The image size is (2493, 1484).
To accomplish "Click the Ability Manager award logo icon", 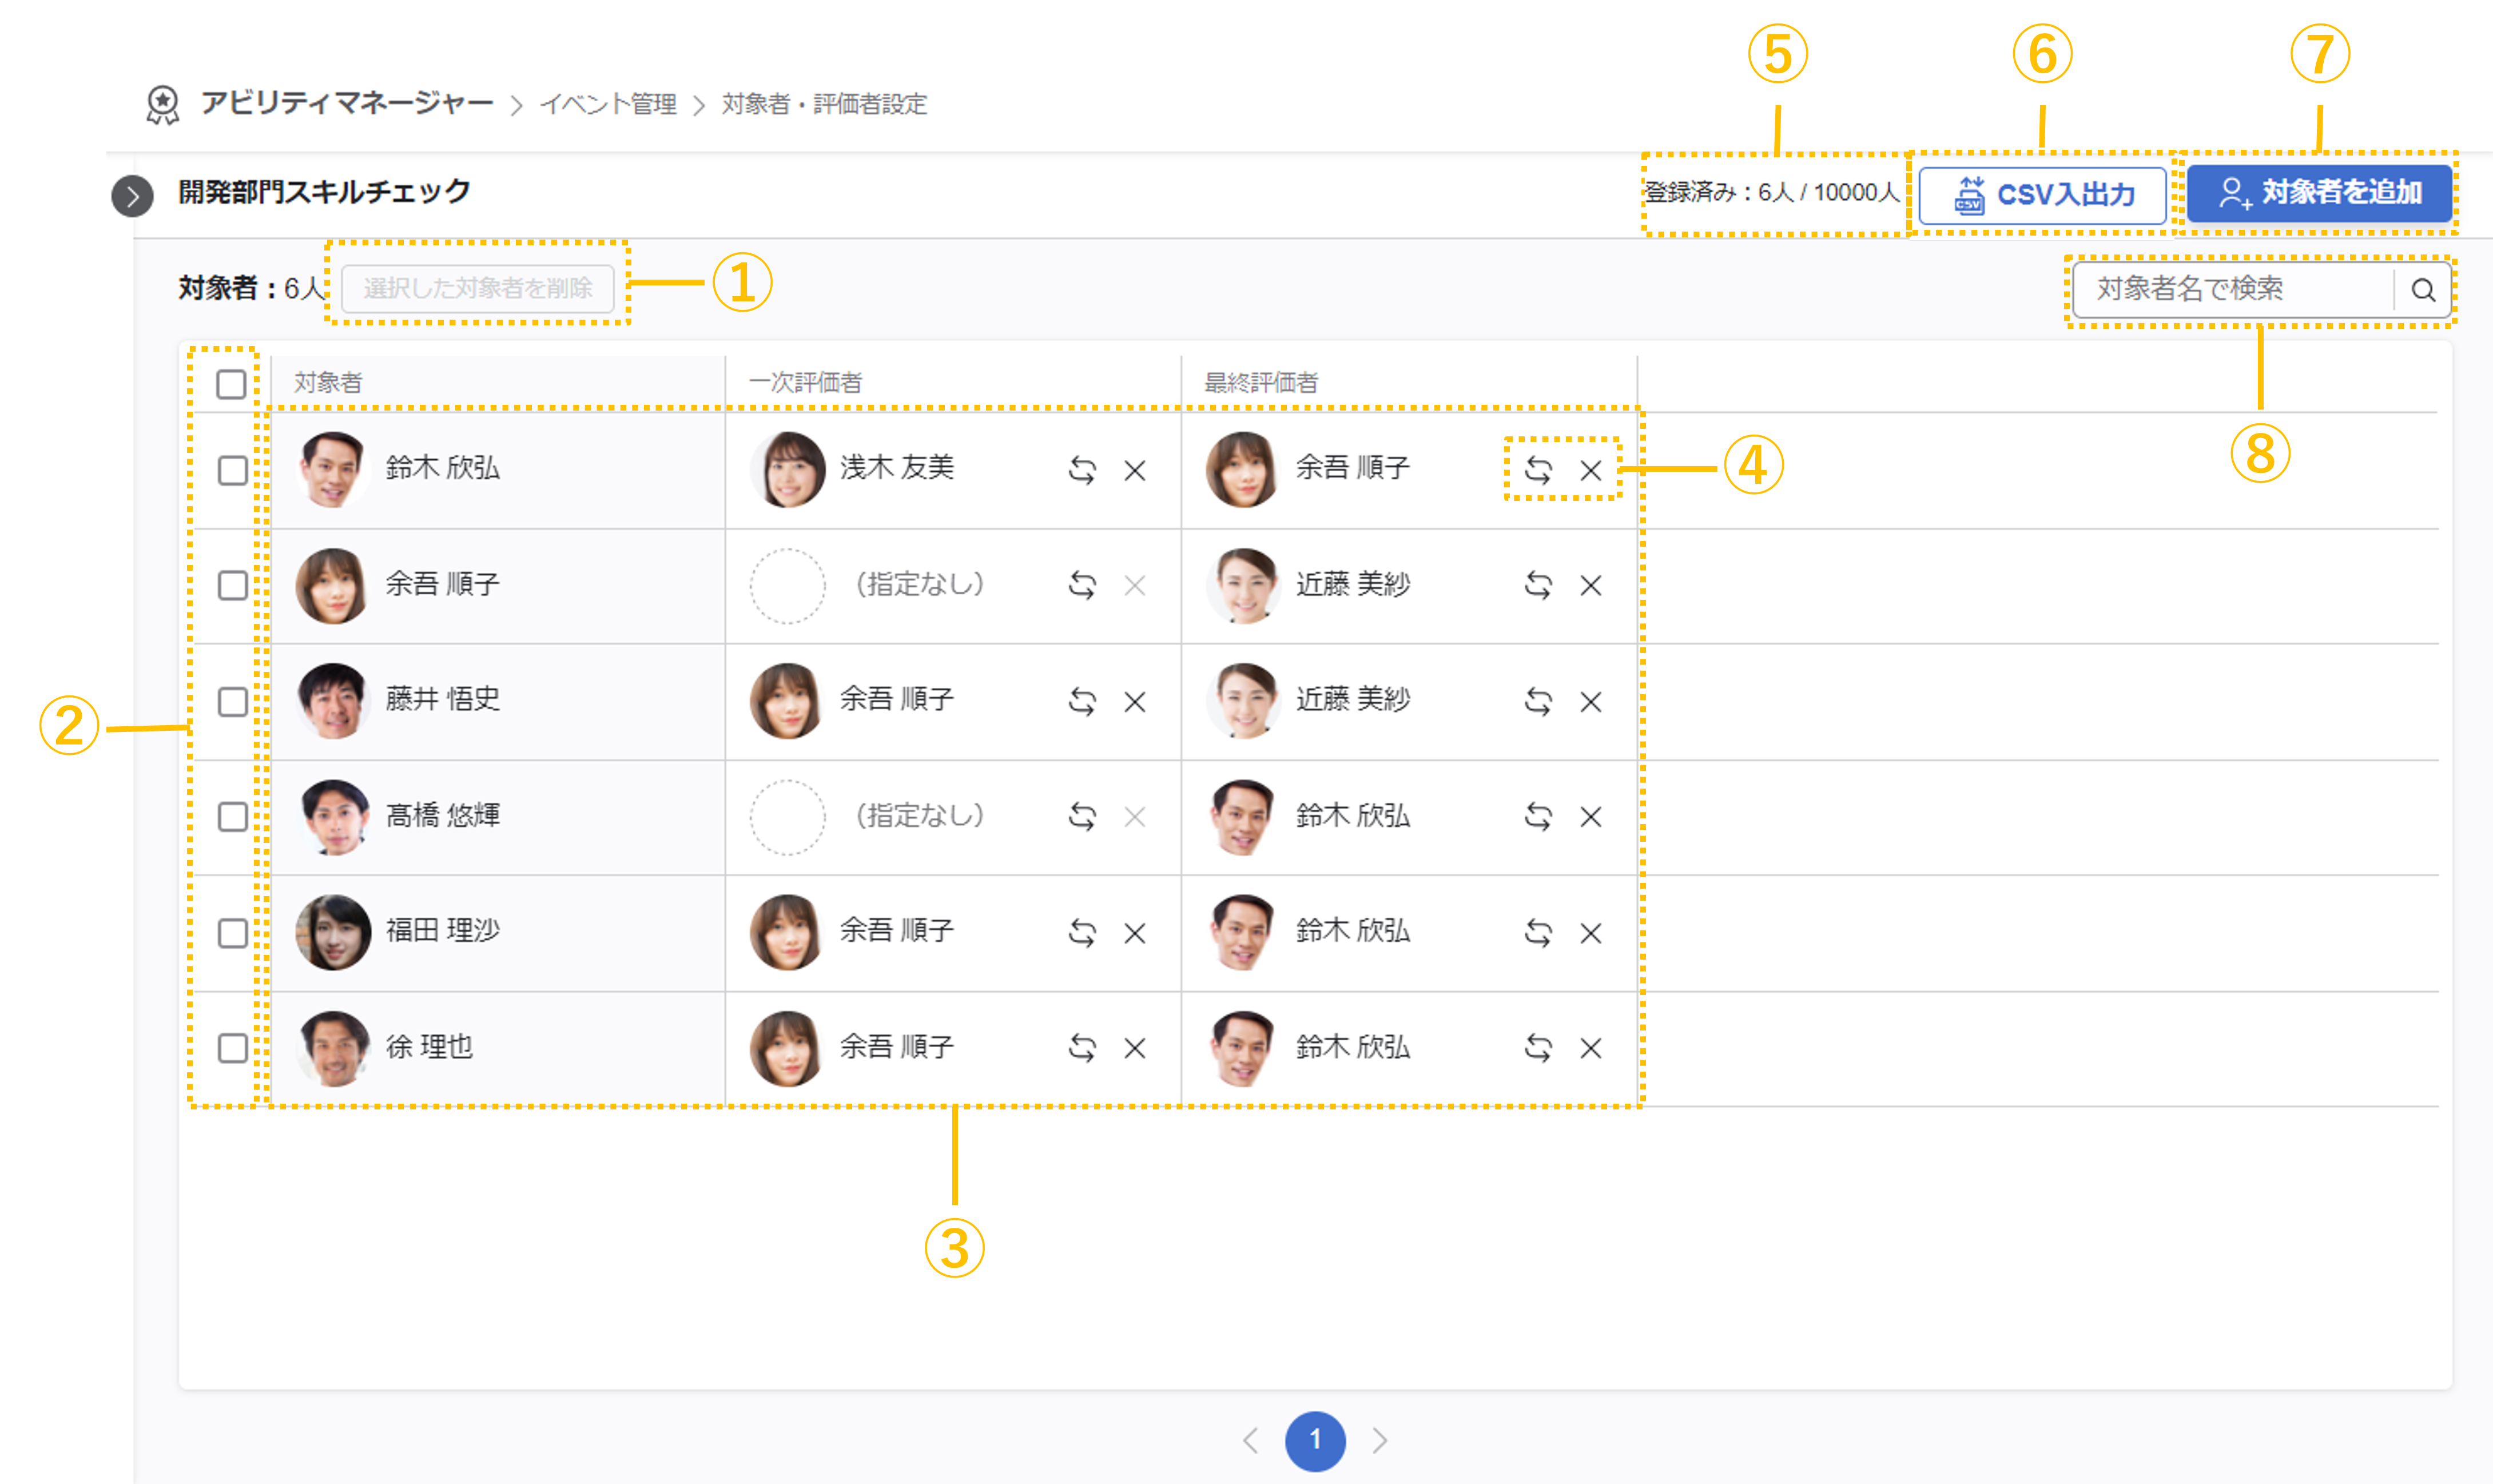I will (163, 105).
